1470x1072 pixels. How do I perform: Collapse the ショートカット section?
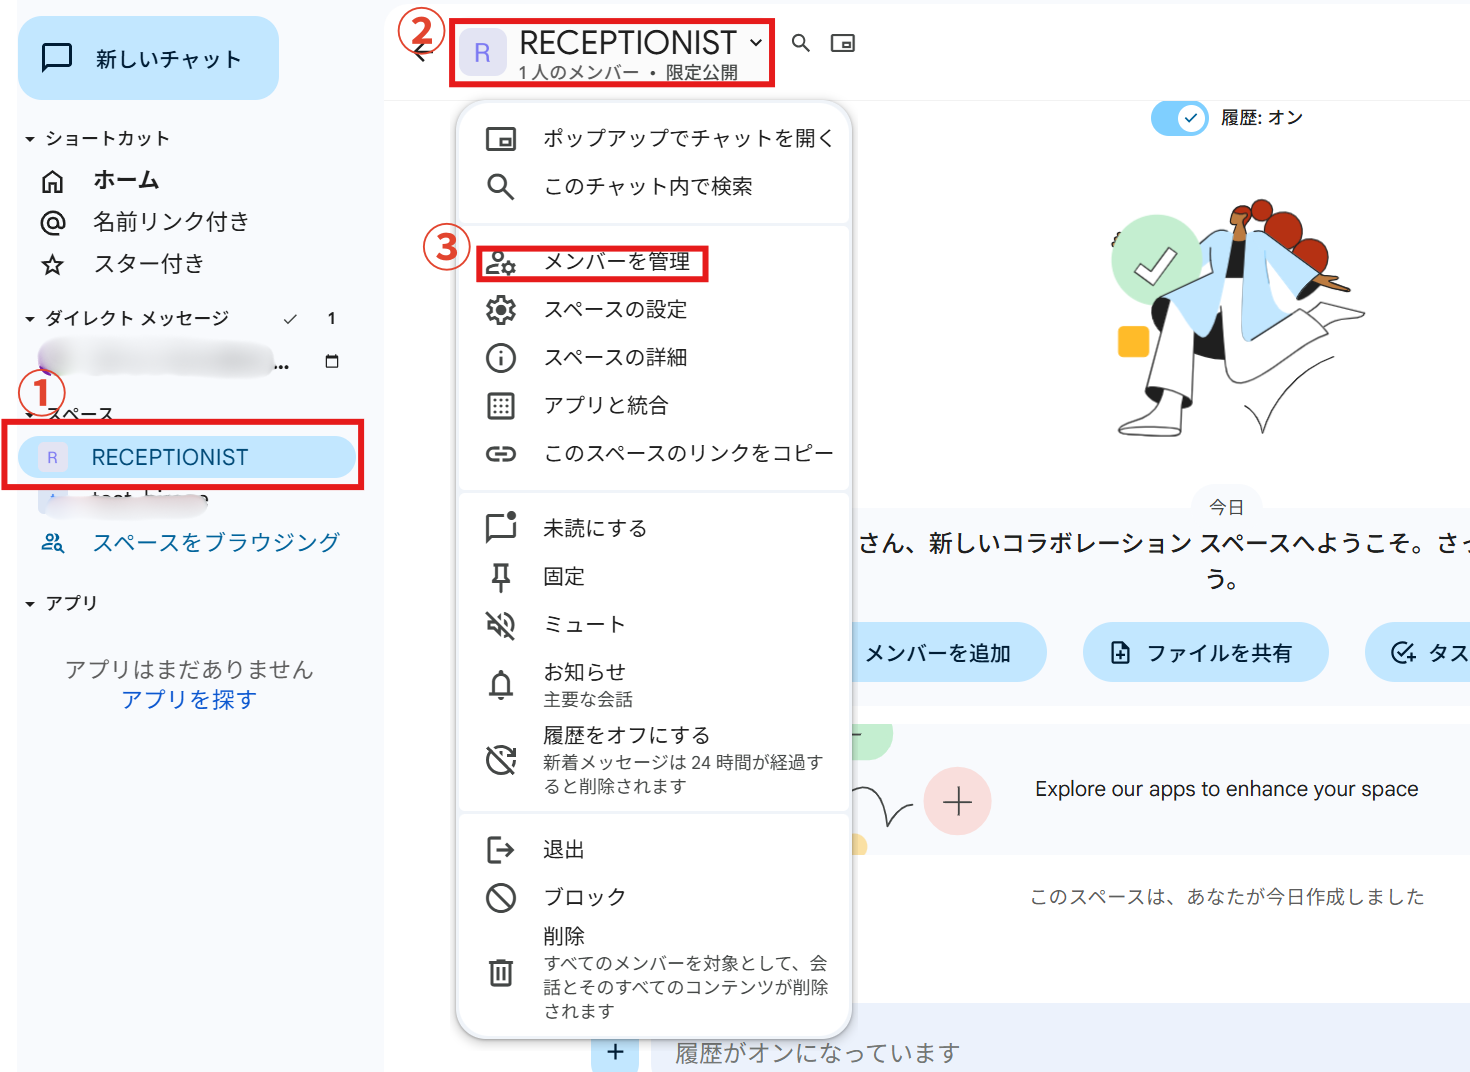point(30,139)
